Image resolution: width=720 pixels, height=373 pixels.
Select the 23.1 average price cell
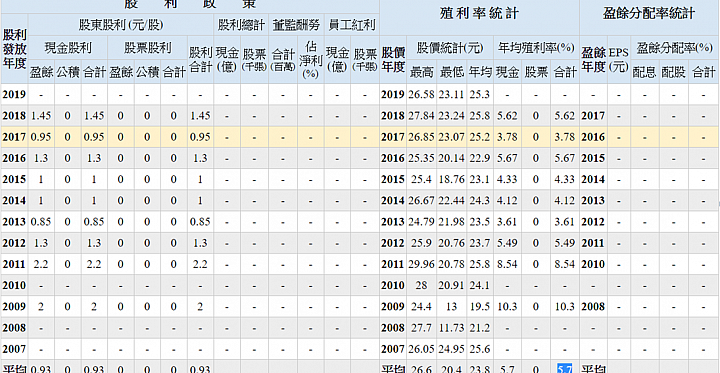coord(480,180)
